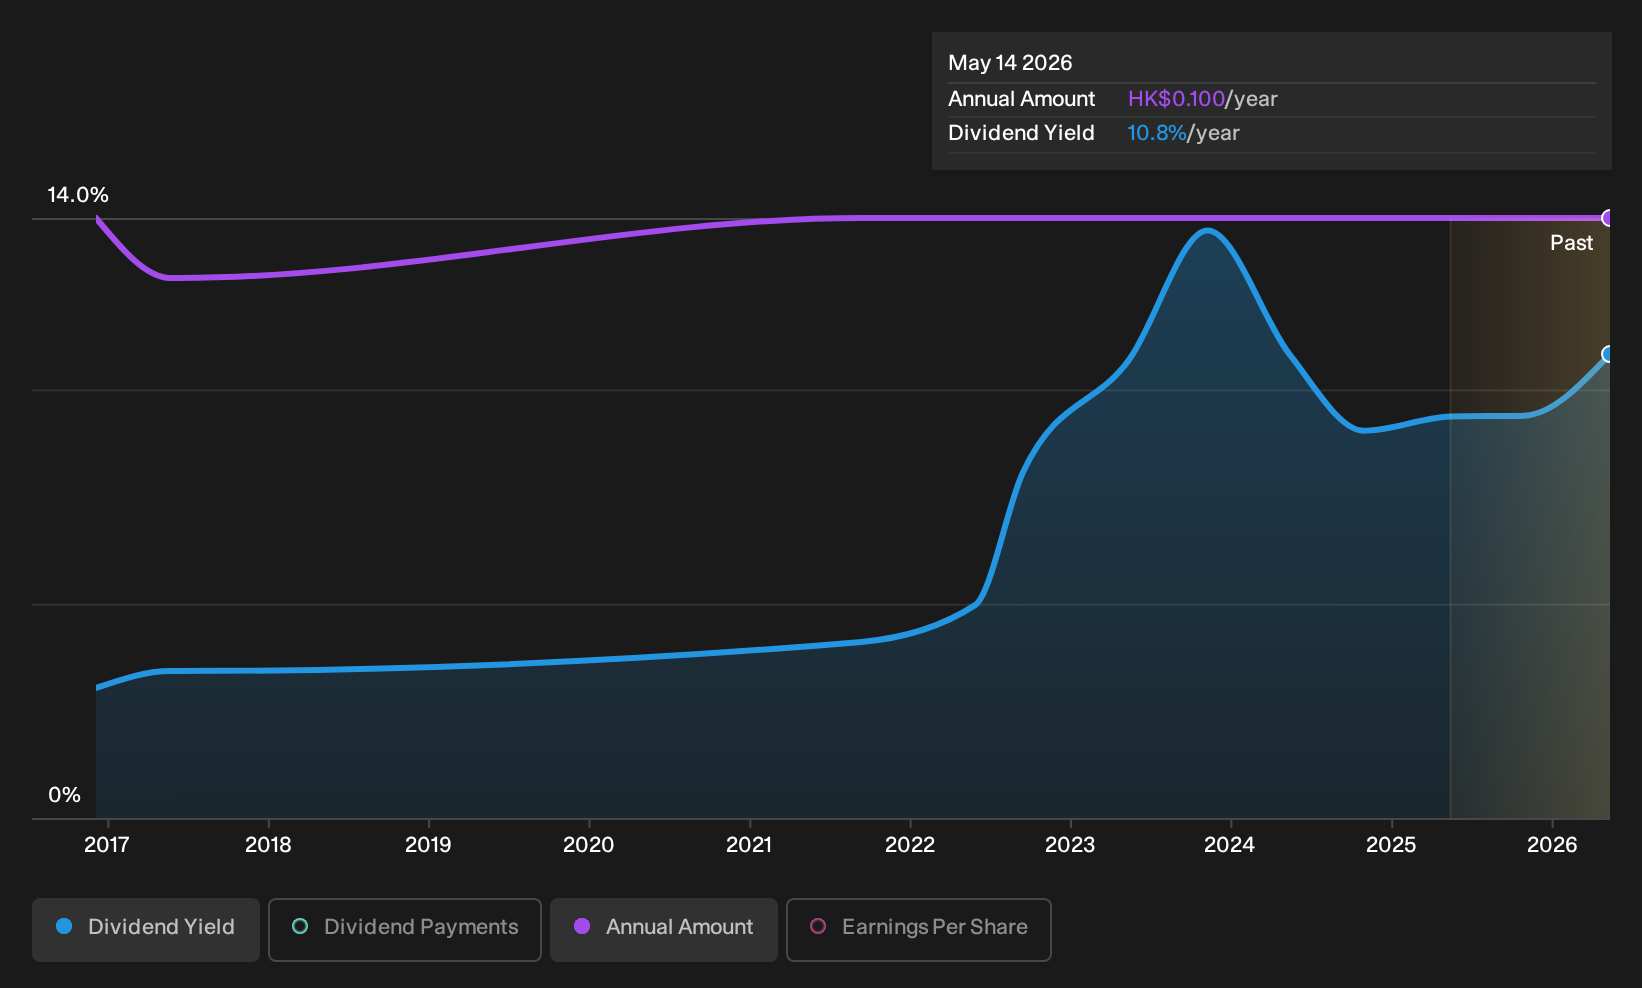Select the purple Annual Amount endpoint marker
This screenshot has width=1642, height=988.
[x=1608, y=218]
